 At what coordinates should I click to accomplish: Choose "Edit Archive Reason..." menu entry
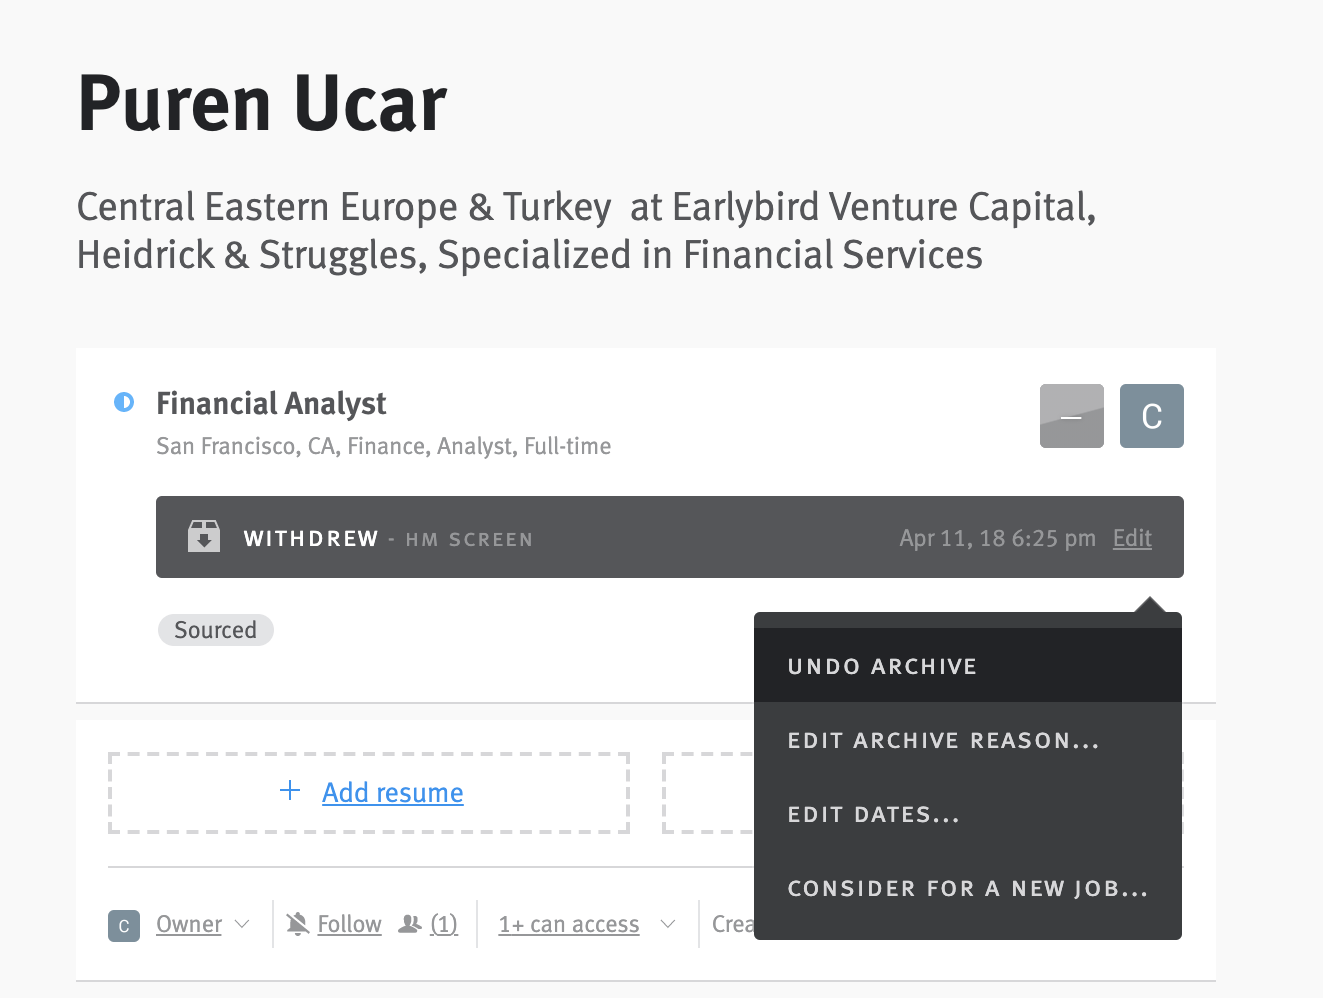click(x=943, y=740)
